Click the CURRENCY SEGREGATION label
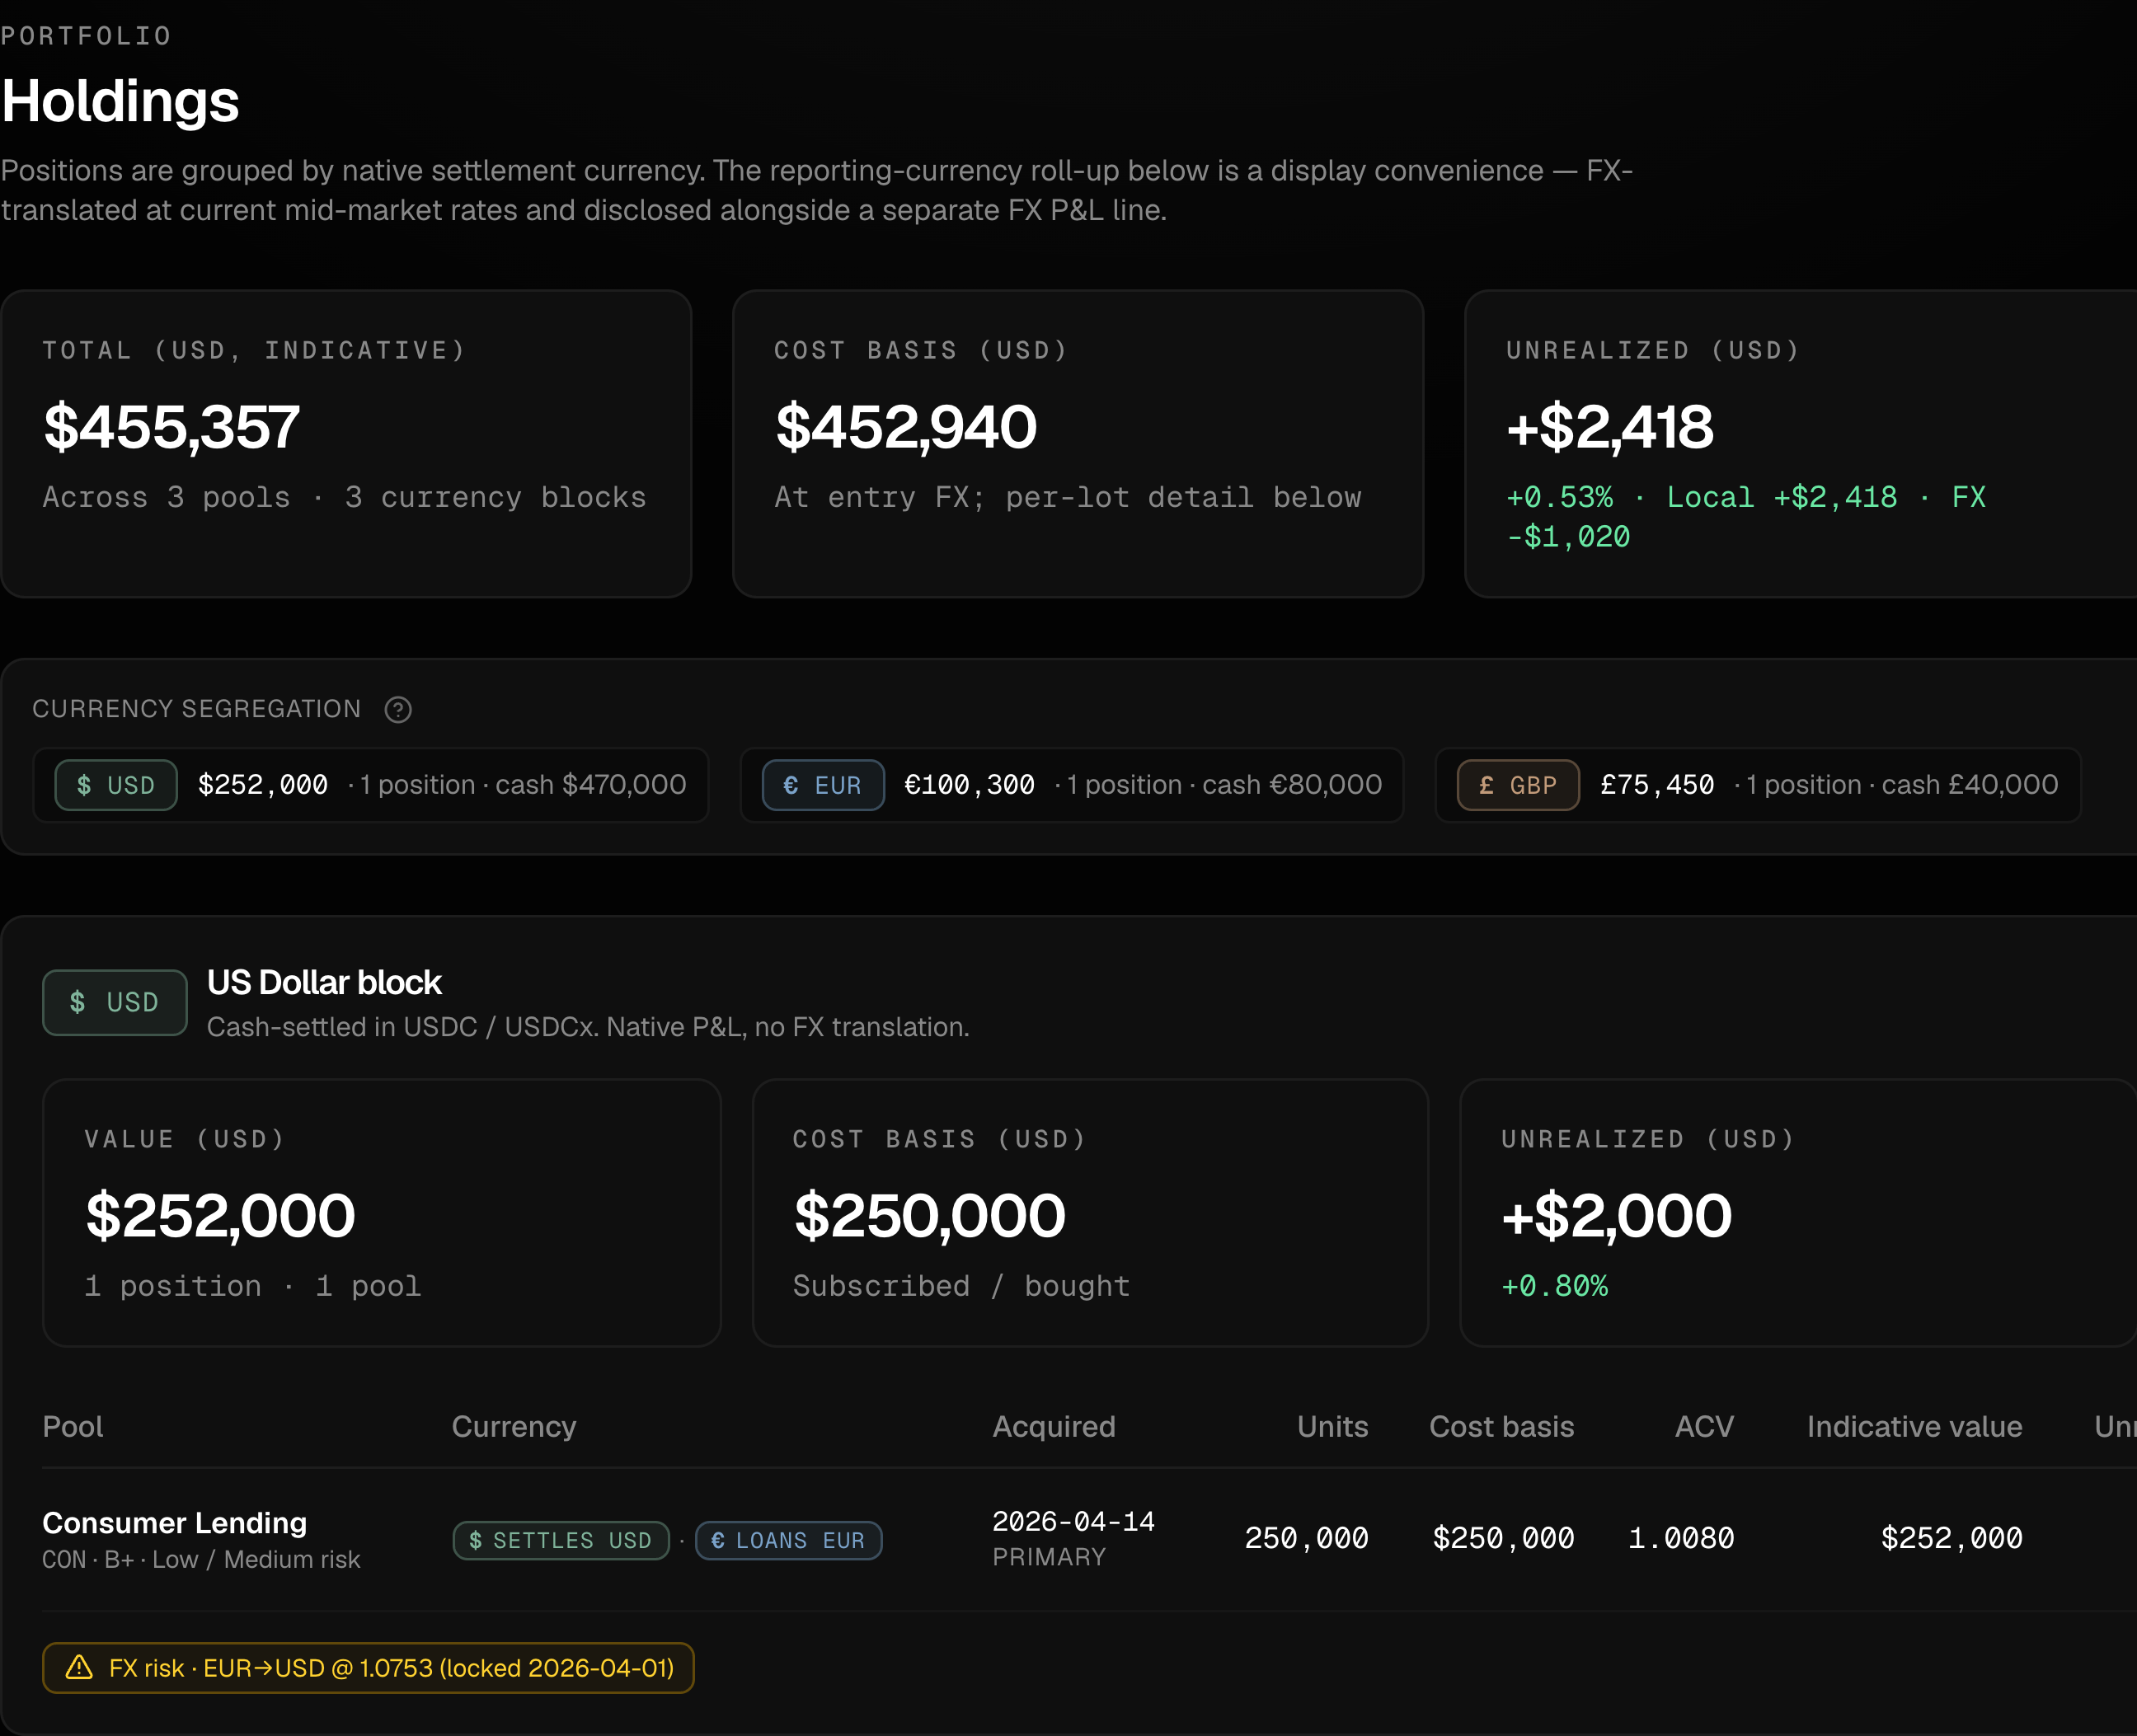The height and width of the screenshot is (1736, 2137). tap(196, 709)
